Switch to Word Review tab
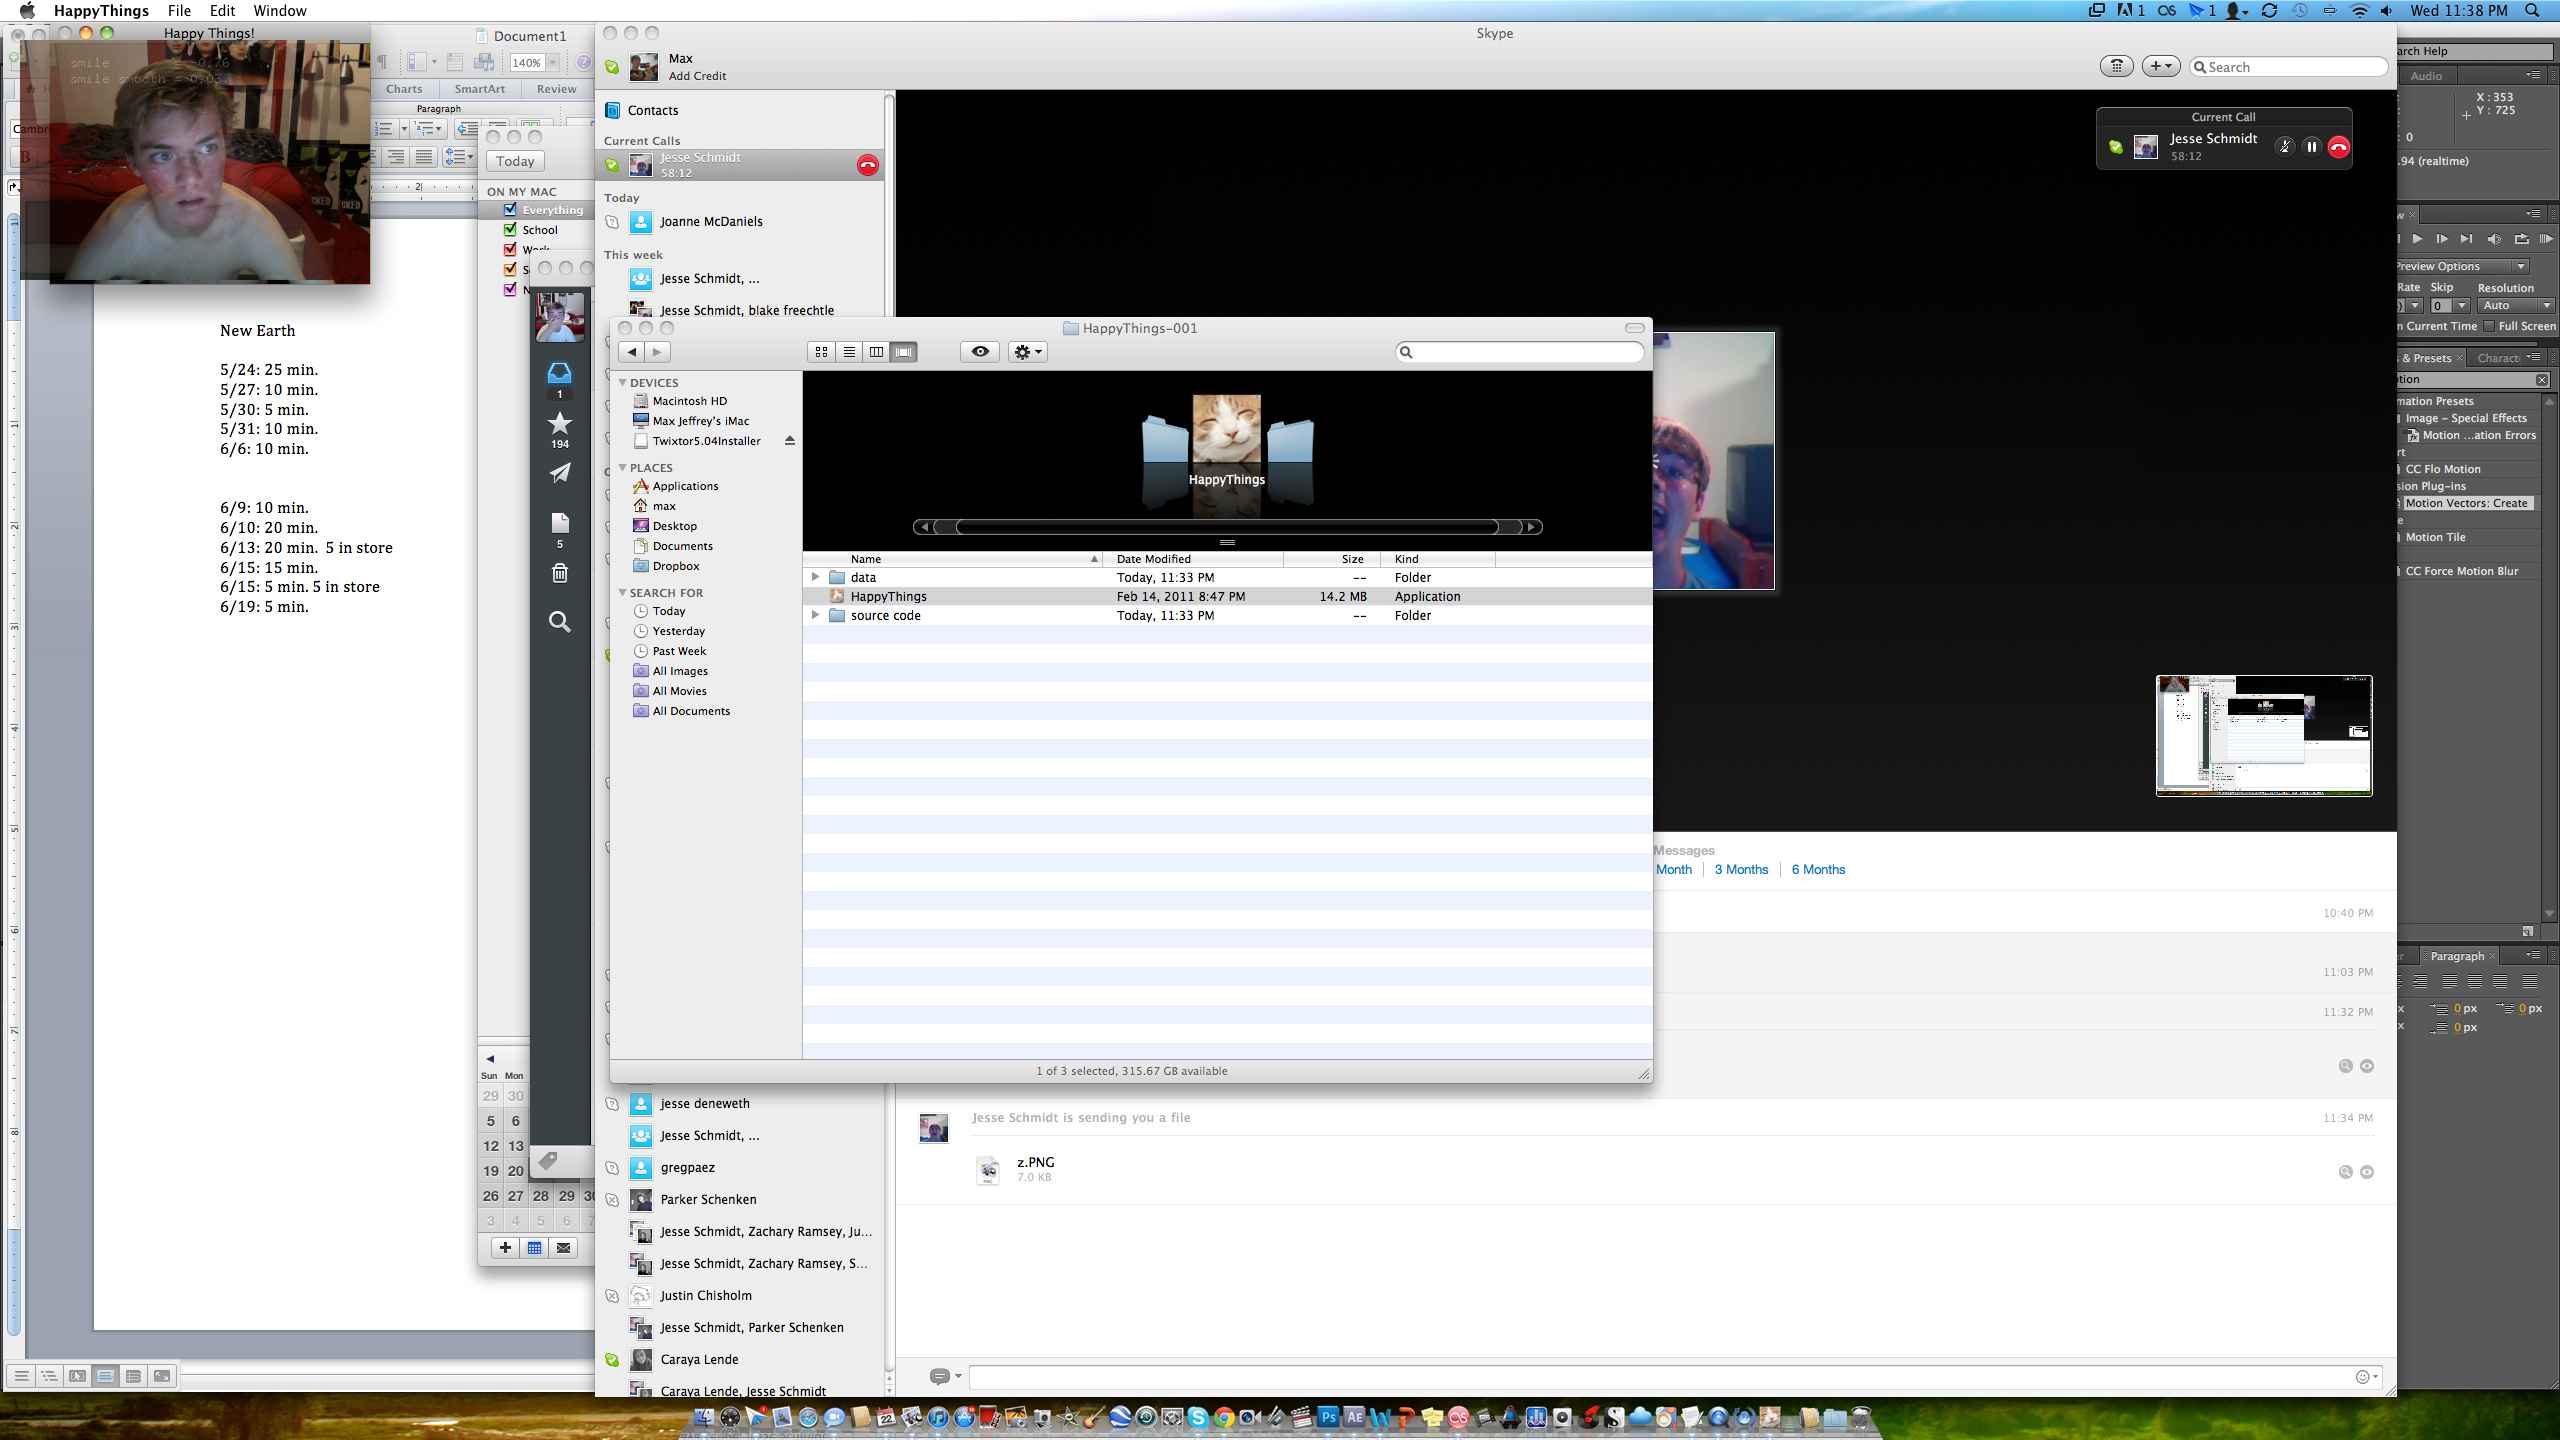The height and width of the screenshot is (1440, 2560). [556, 89]
